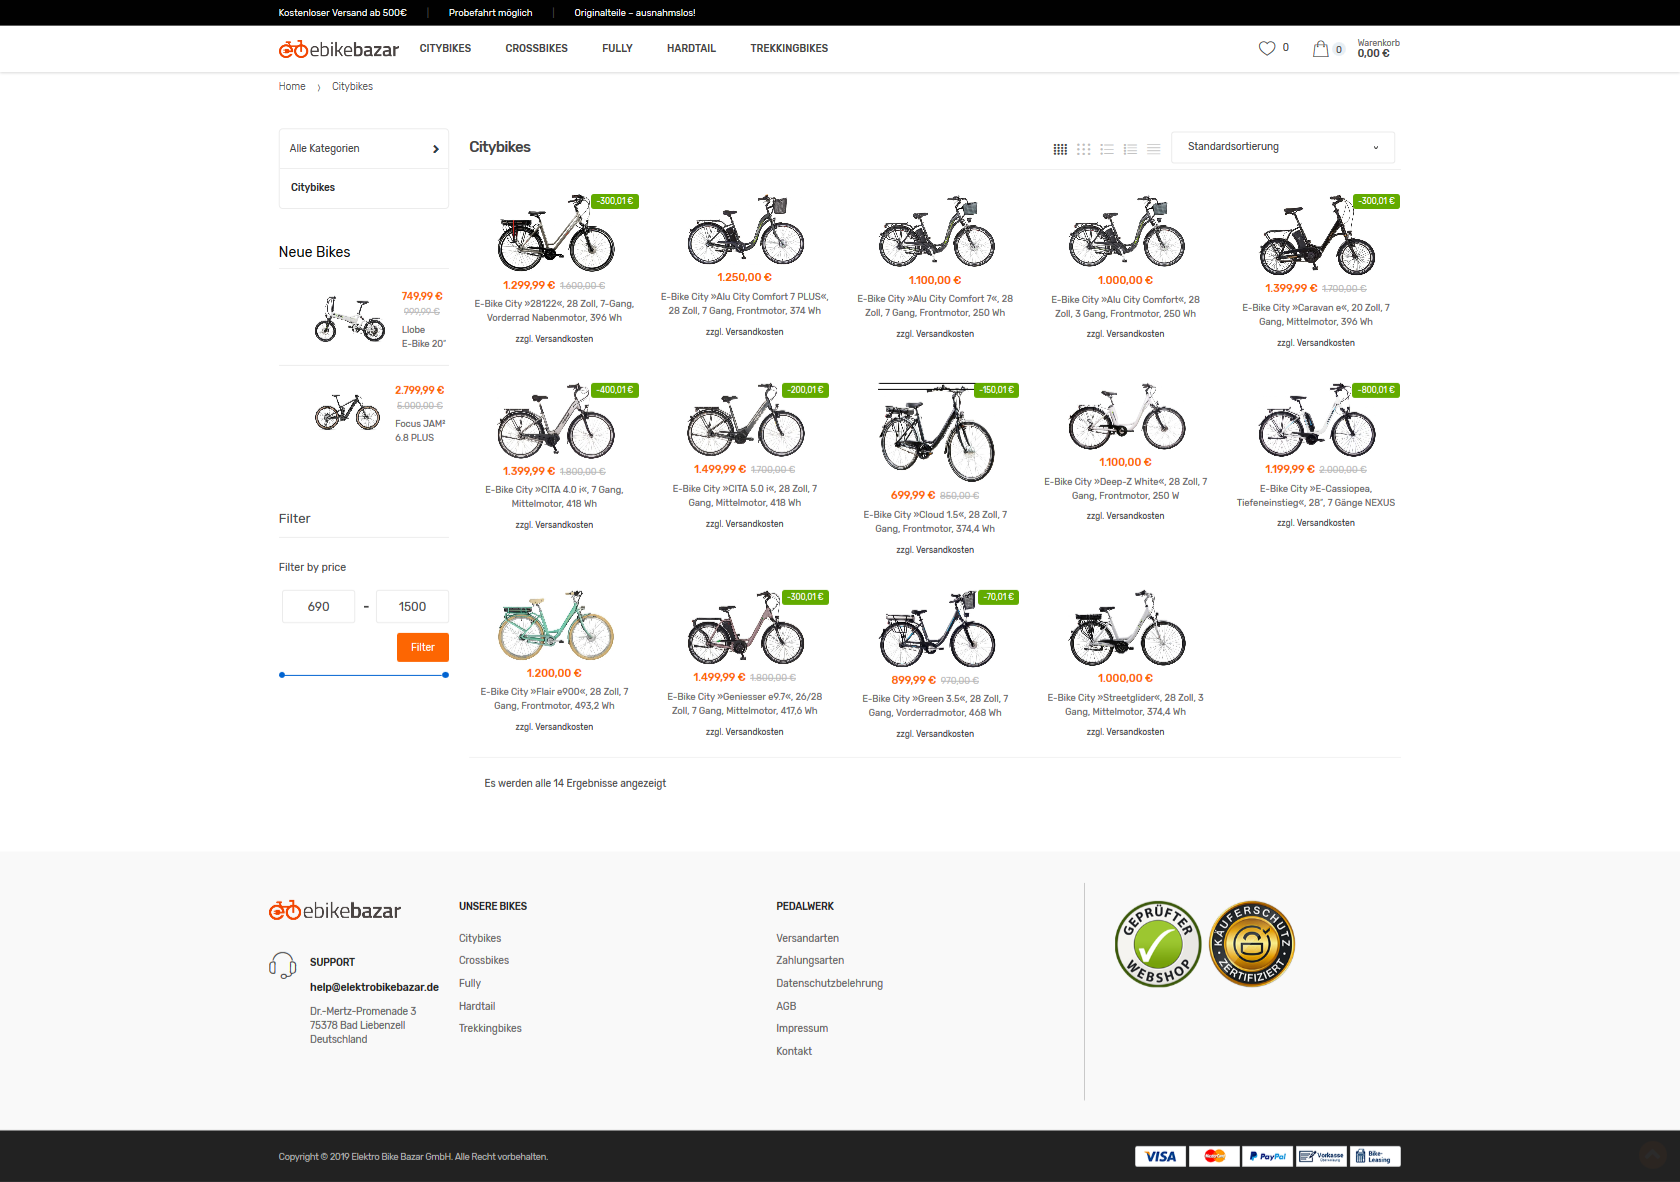This screenshot has height=1182, width=1680.
Task: Click the ebikebazar header logo
Action: pyautogui.click(x=338, y=49)
